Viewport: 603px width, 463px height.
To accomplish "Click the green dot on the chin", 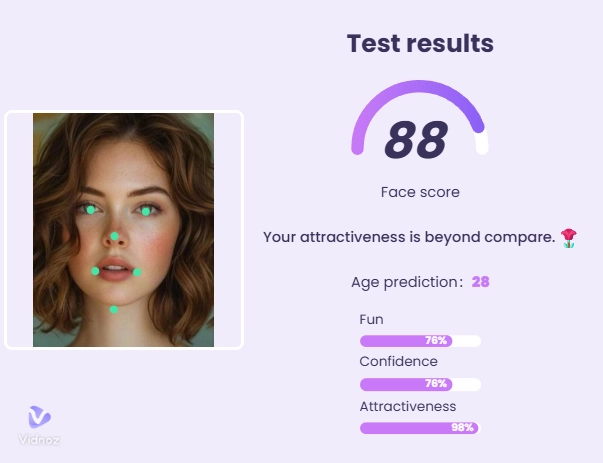I will point(114,309).
